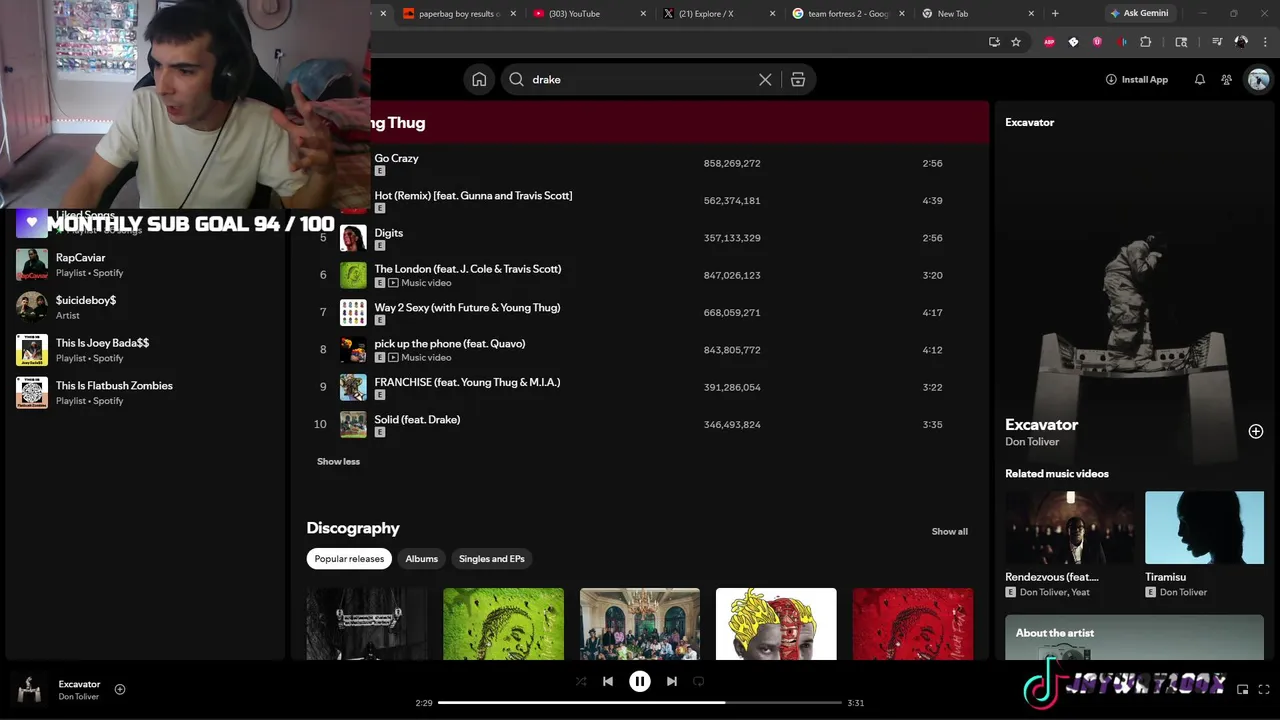Click the Ask Gemini button
Image resolution: width=1280 pixels, height=720 pixels.
tap(1139, 14)
